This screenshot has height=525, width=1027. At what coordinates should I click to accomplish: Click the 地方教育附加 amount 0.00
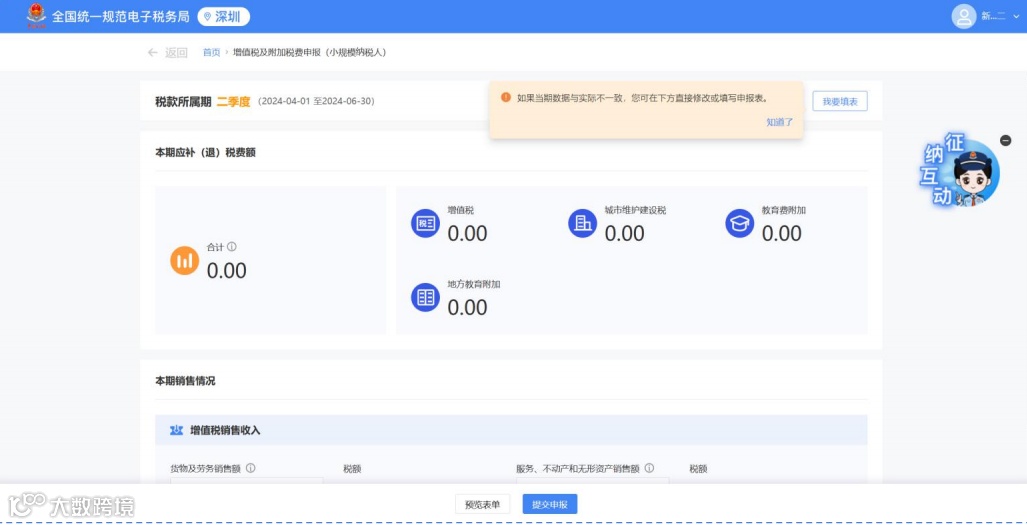[468, 308]
